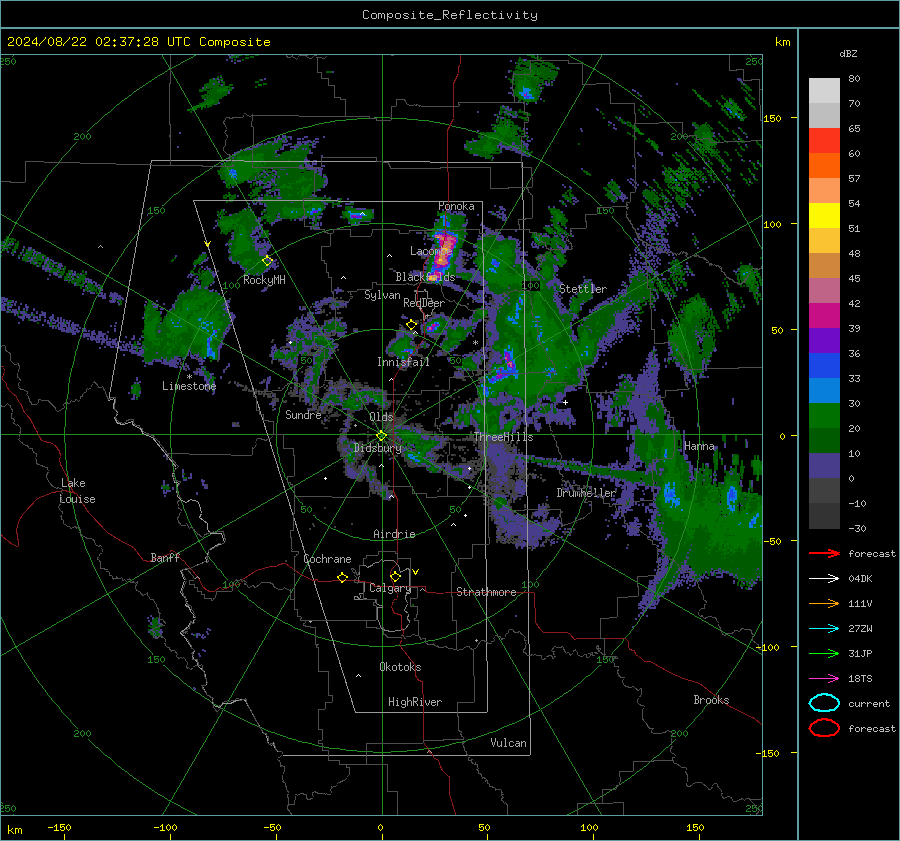The height and width of the screenshot is (841, 900).
Task: Click the Limestone label
Action: [x=189, y=386]
